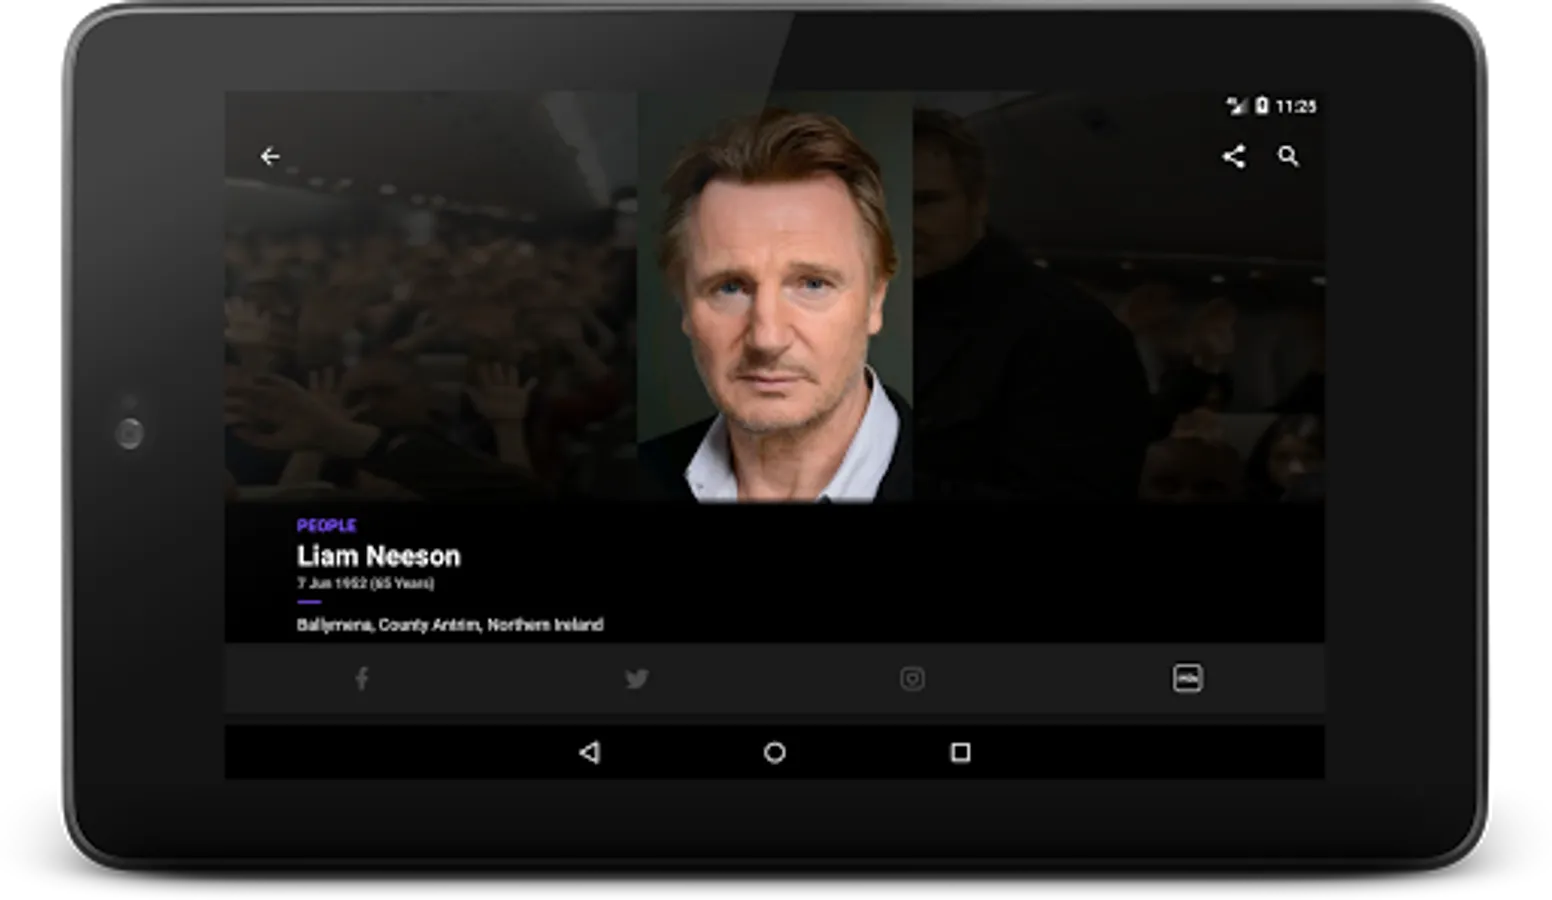Image resolution: width=1552 pixels, height=900 pixels.
Task: Open the Twitter profile link icon
Action: click(637, 679)
